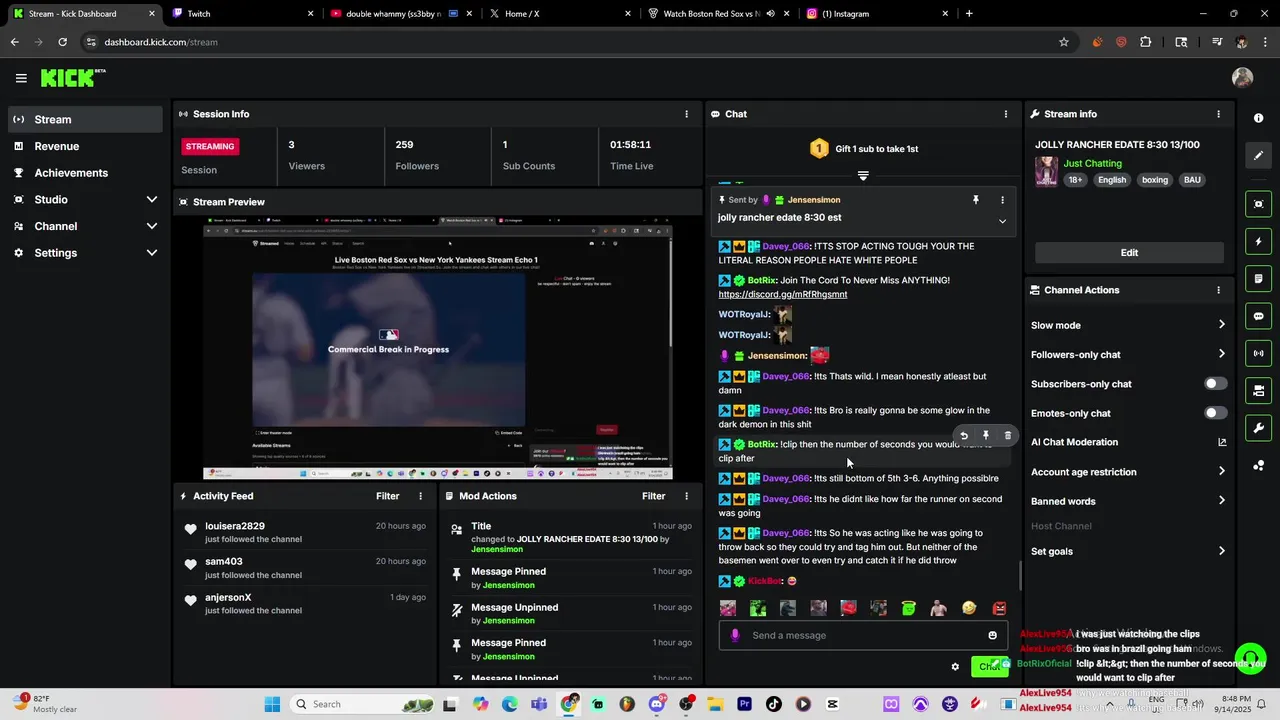Select Stream in the sidebar
The width and height of the screenshot is (1280, 720).
pos(85,119)
